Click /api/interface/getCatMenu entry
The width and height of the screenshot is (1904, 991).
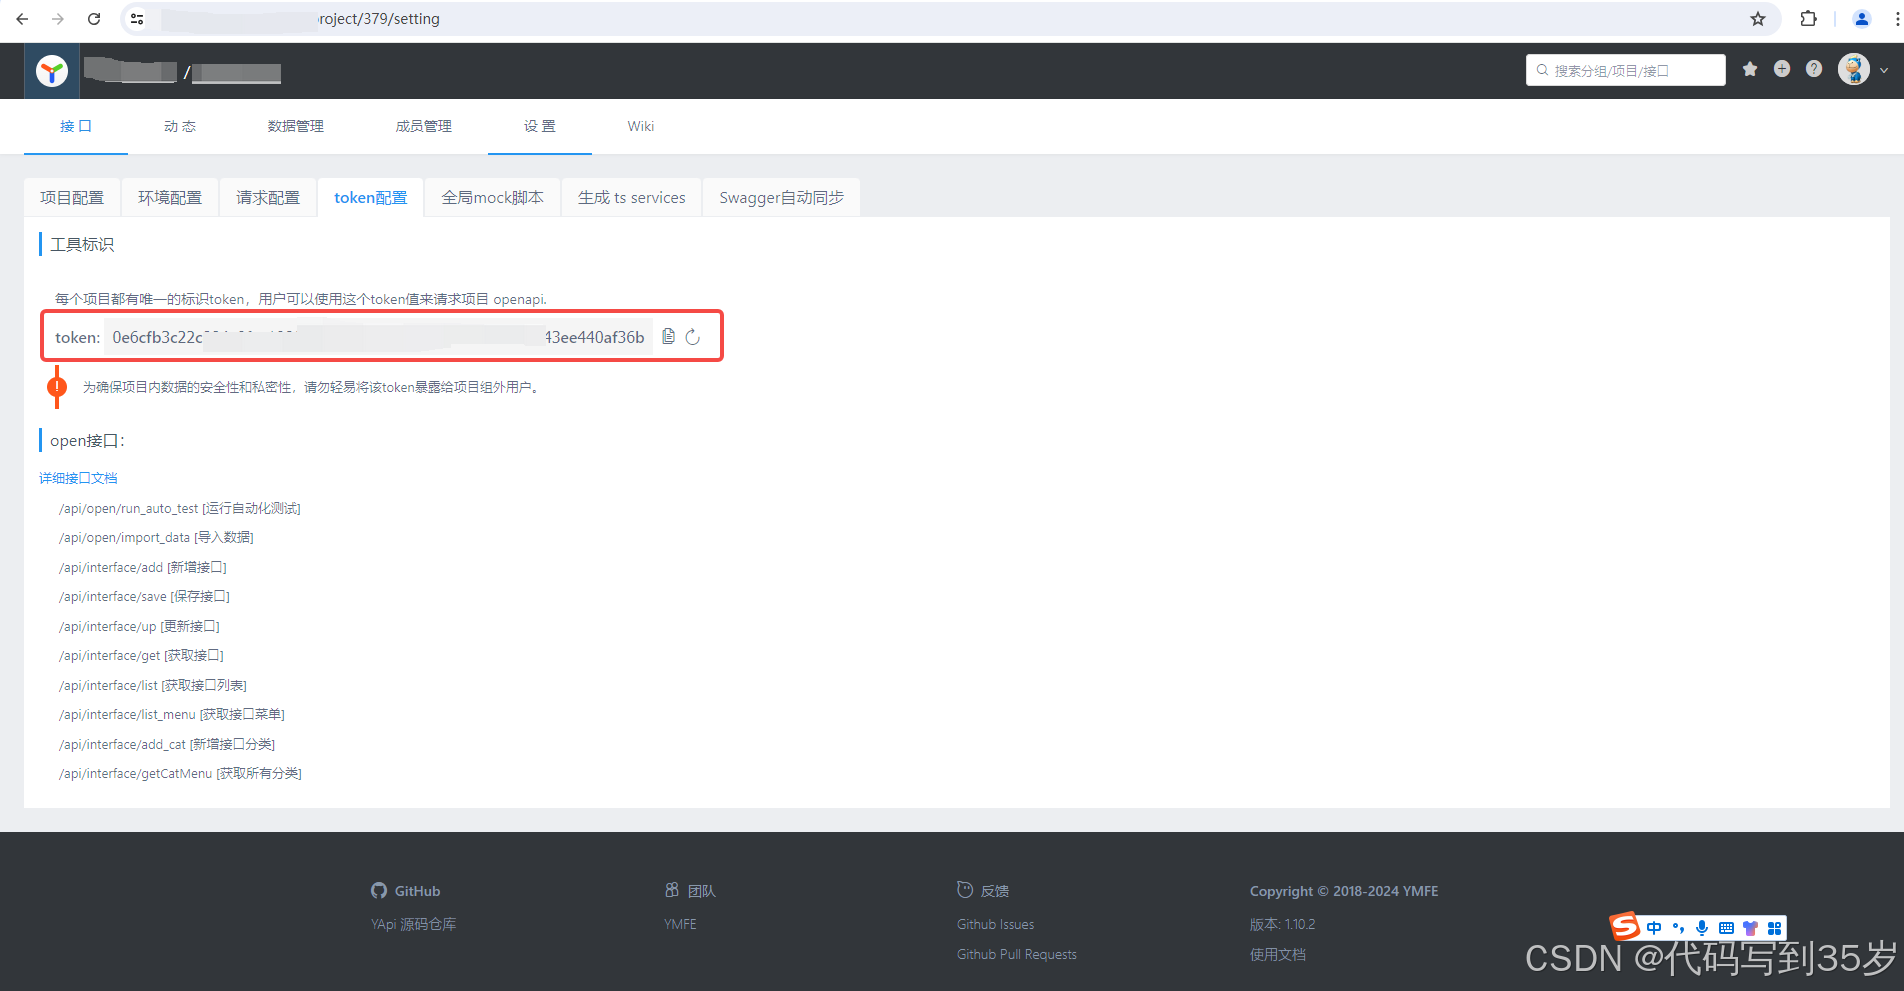click(x=181, y=773)
